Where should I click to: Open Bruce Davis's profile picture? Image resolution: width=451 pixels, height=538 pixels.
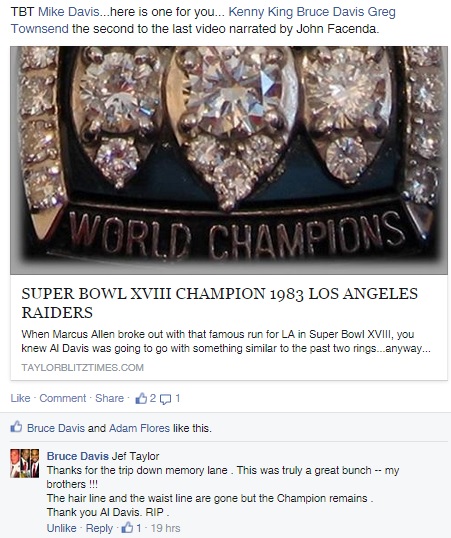pyautogui.click(x=25, y=463)
